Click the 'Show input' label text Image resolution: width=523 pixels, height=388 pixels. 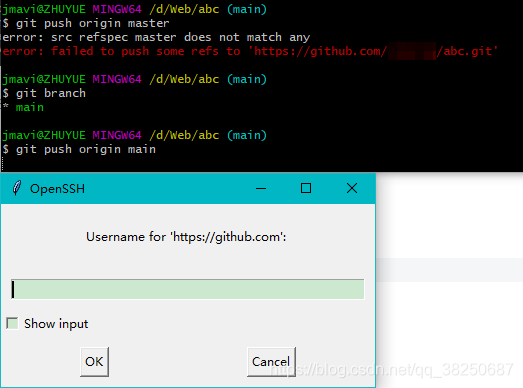click(x=56, y=324)
